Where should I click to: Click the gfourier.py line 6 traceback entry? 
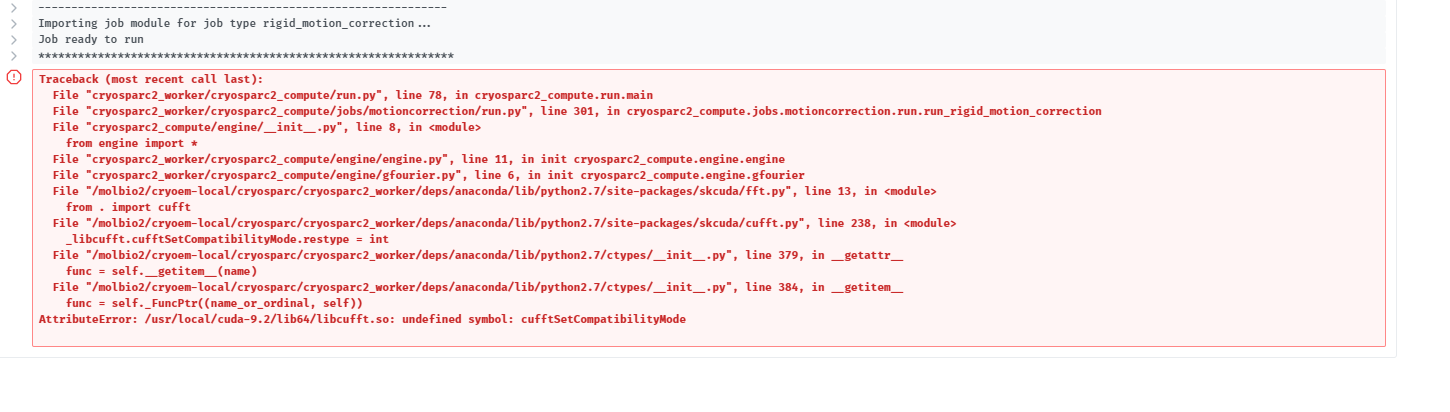429,175
